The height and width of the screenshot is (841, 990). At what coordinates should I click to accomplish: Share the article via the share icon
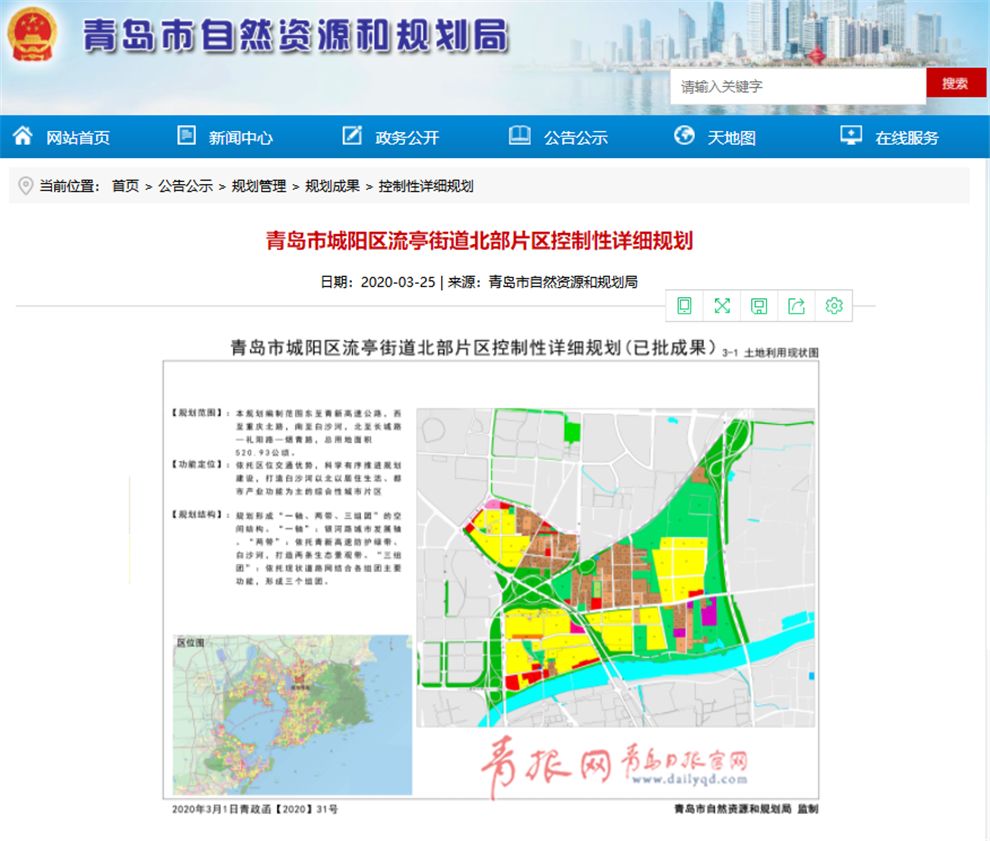(x=796, y=306)
